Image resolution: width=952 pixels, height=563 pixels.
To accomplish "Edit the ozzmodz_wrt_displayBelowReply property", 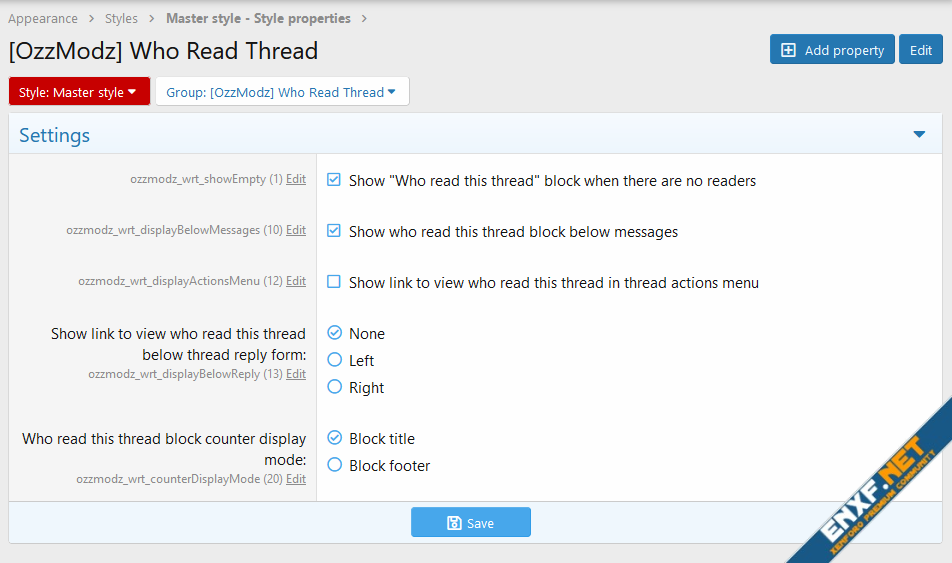I will click(x=296, y=374).
